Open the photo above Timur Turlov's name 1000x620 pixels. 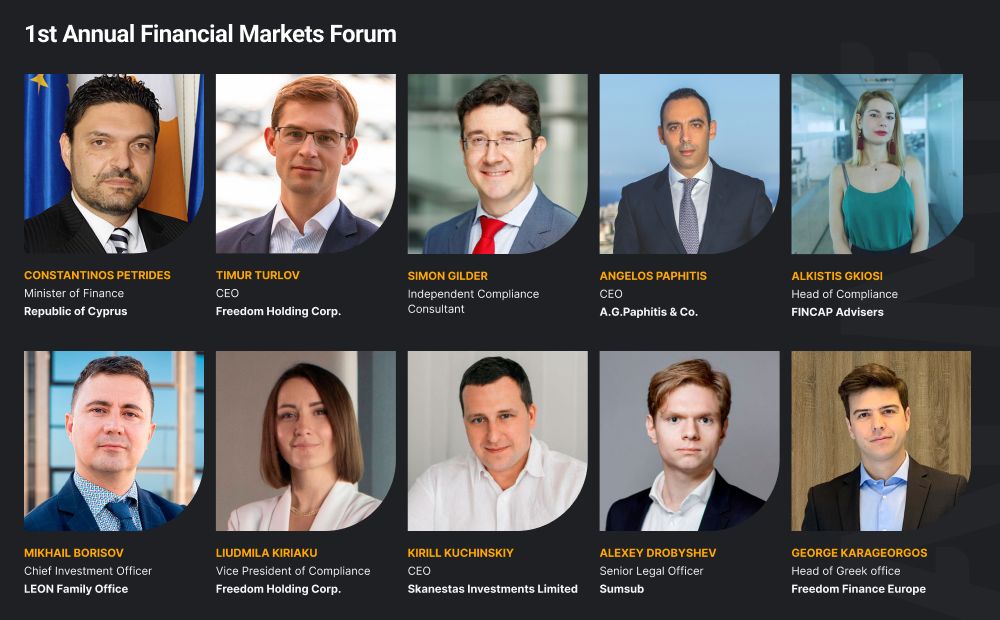306,163
